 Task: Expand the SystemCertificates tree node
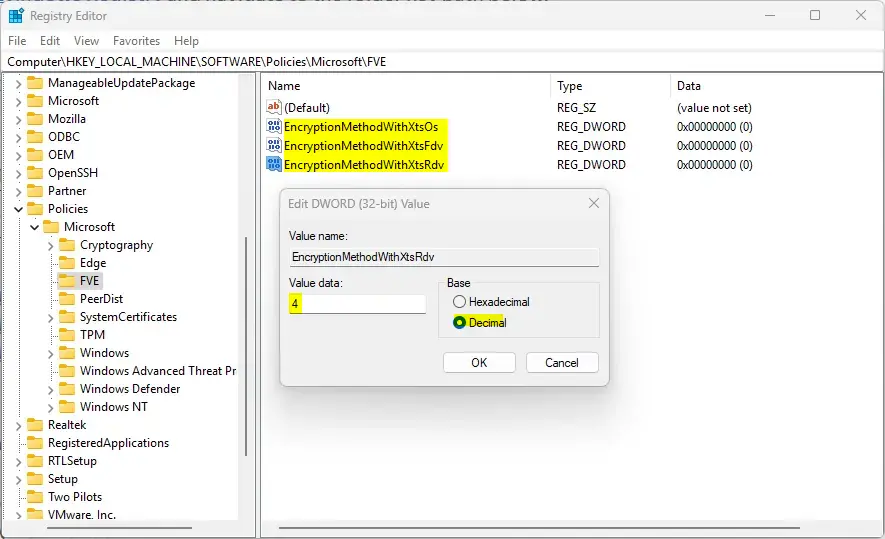pyautogui.click(x=50, y=318)
